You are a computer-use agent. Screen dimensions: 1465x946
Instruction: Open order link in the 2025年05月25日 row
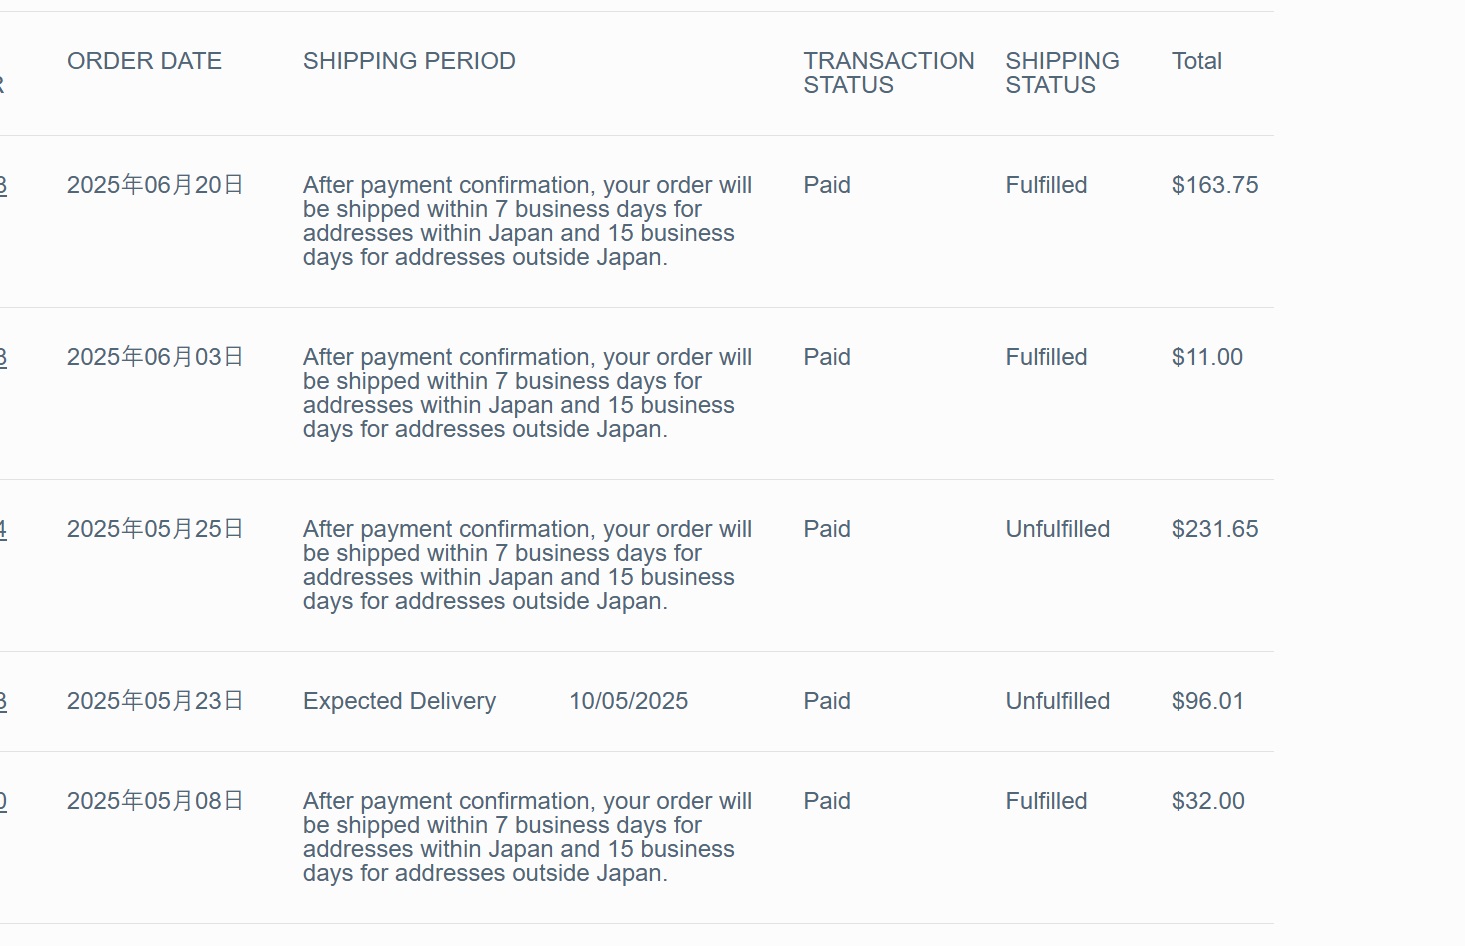click(x=3, y=529)
